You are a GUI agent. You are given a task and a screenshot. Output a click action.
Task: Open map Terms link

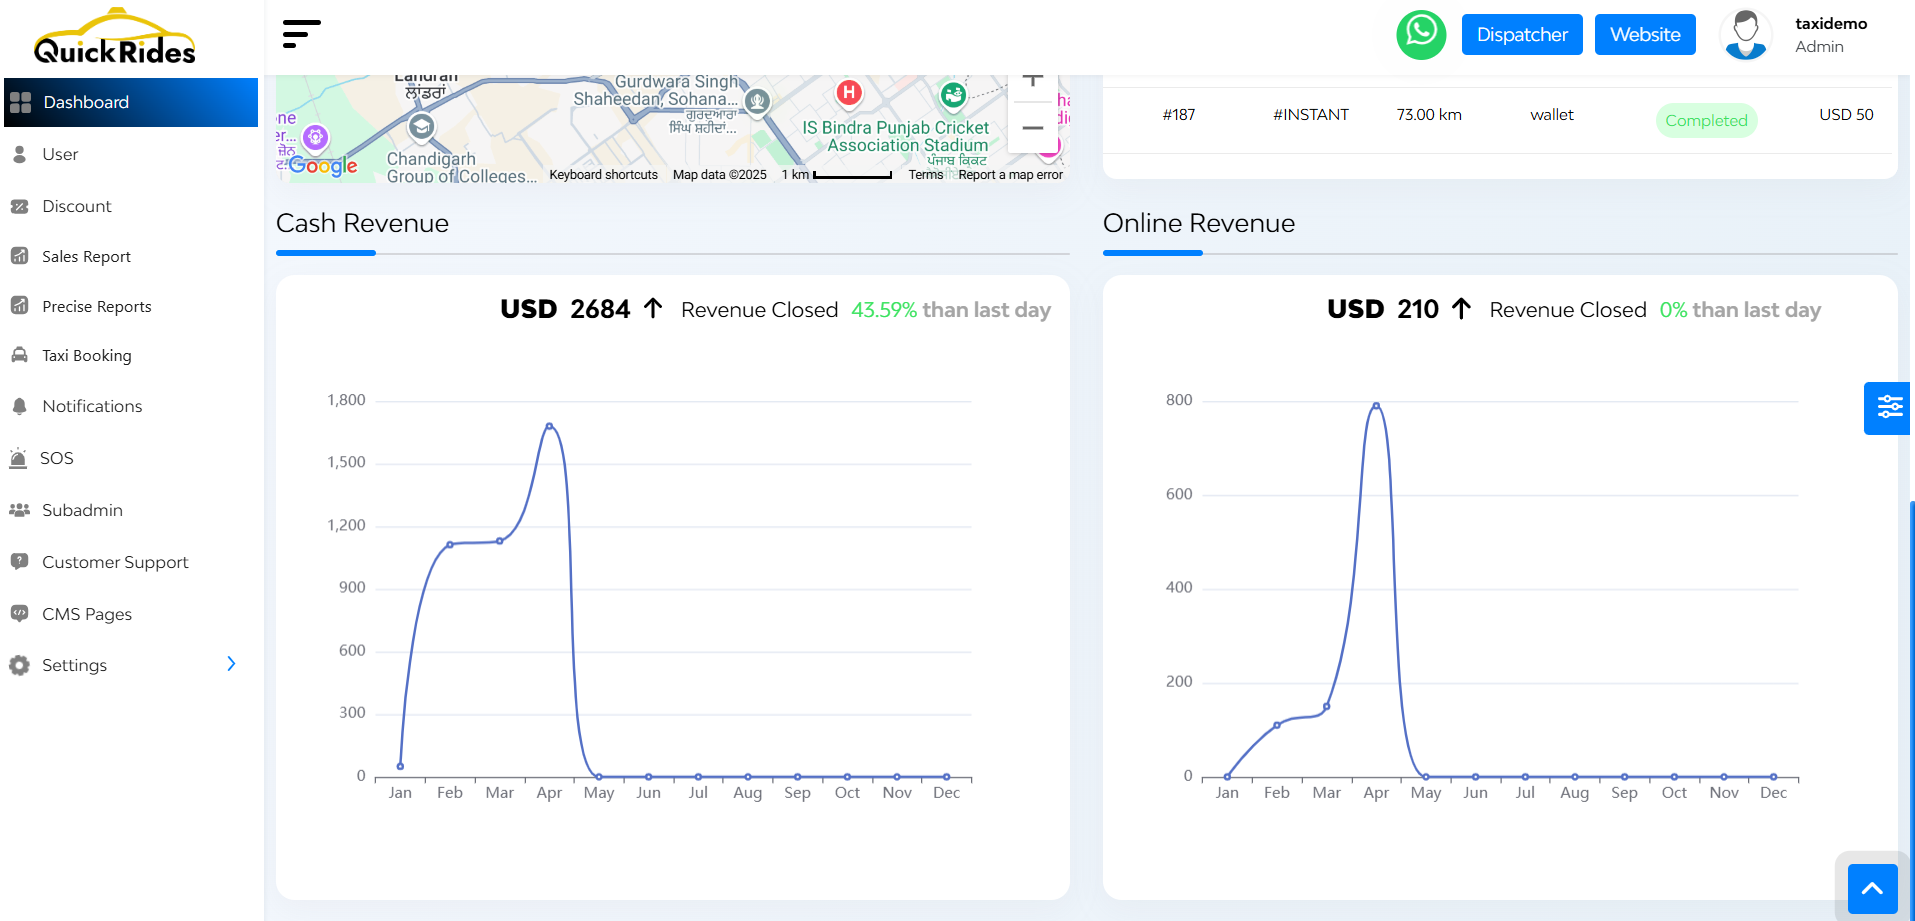(x=926, y=174)
